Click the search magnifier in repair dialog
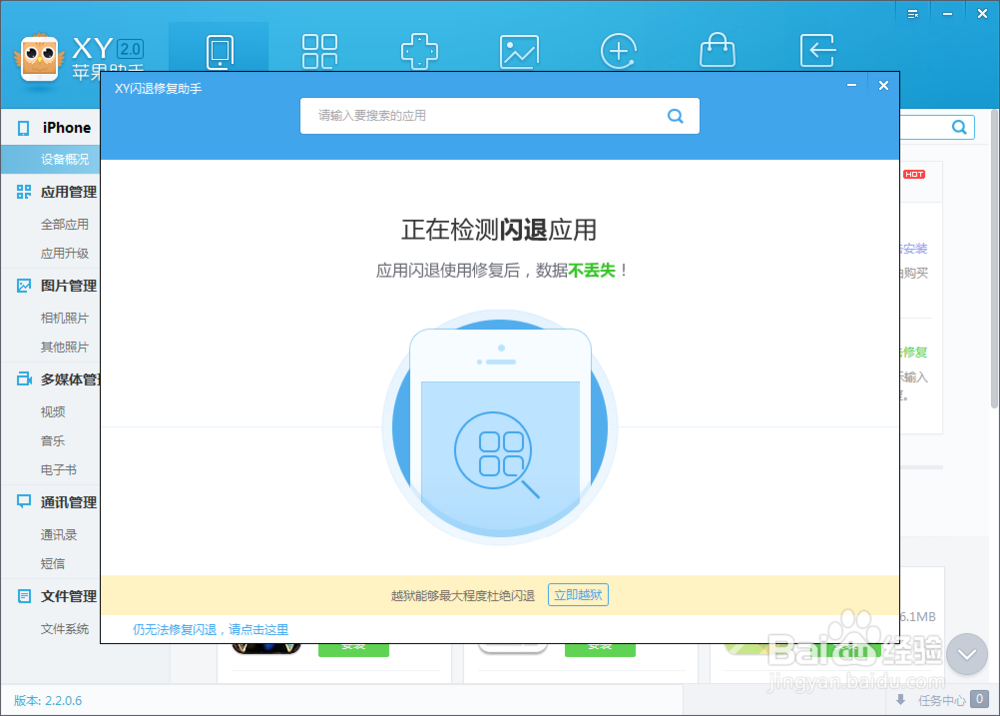This screenshot has height=716, width=1000. click(675, 116)
